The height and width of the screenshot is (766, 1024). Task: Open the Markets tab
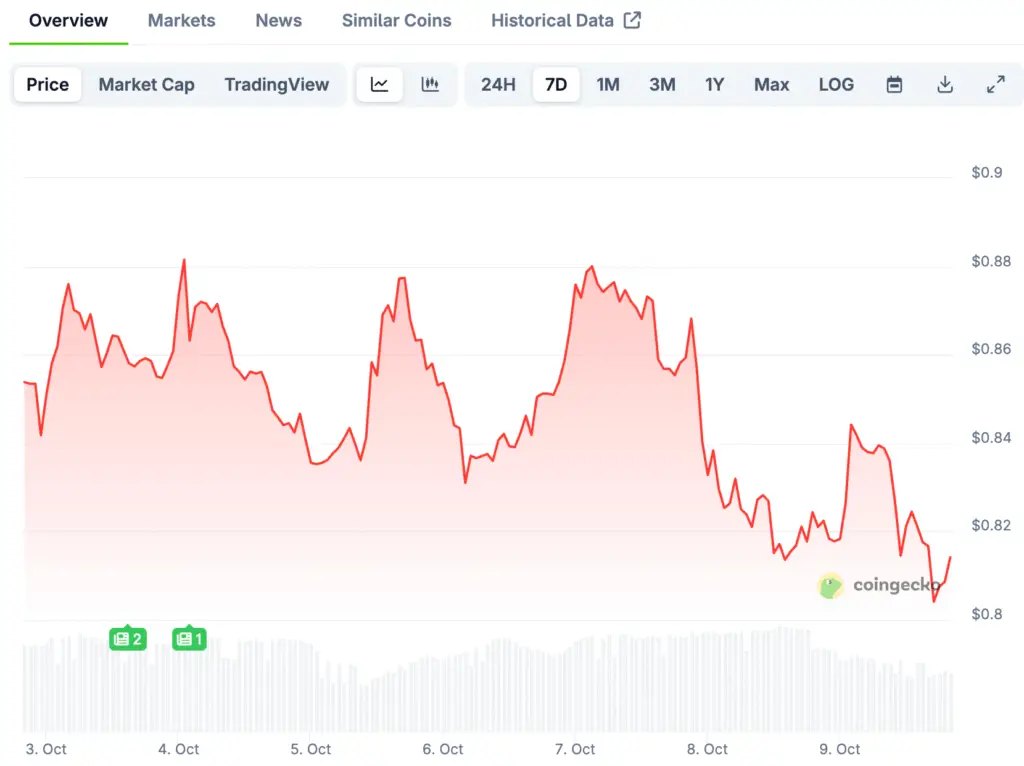[181, 20]
